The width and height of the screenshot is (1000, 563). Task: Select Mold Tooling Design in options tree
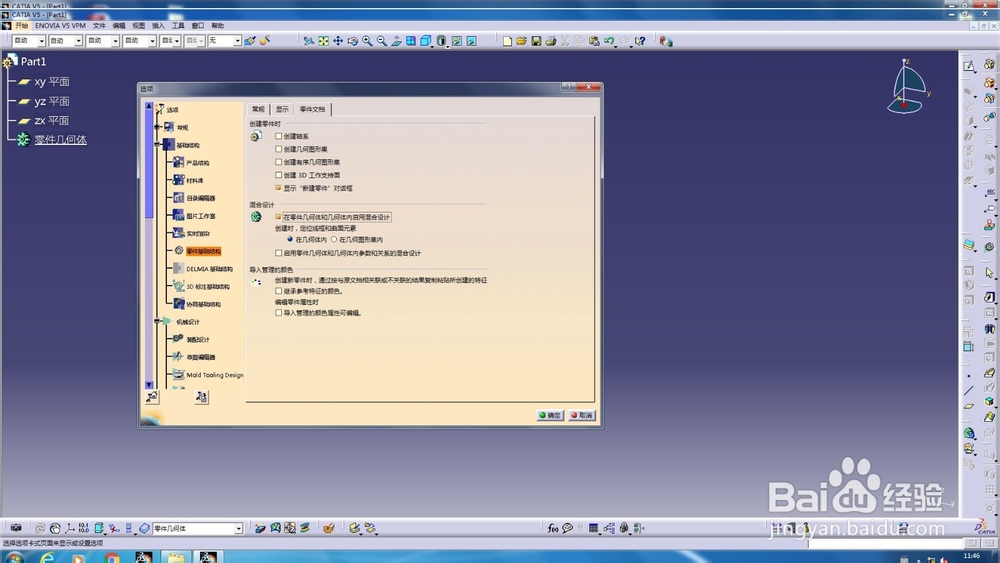[x=215, y=375]
